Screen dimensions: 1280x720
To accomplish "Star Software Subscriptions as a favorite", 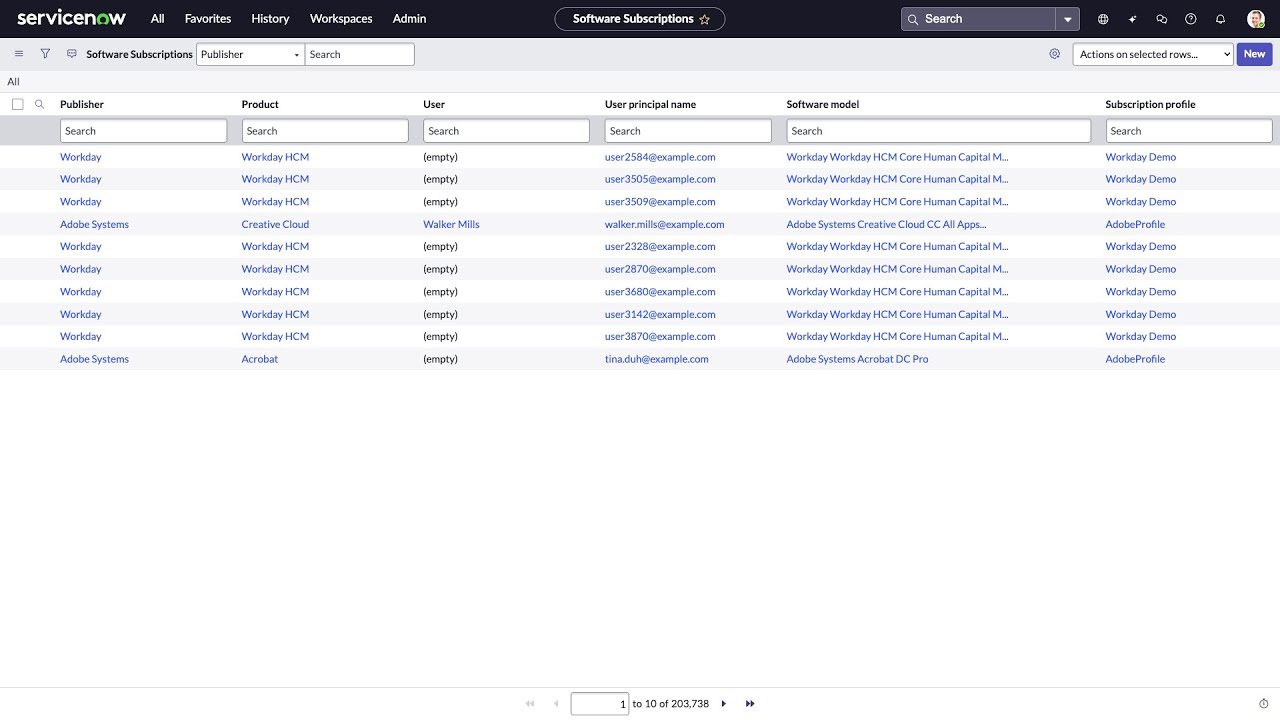I will point(705,18).
